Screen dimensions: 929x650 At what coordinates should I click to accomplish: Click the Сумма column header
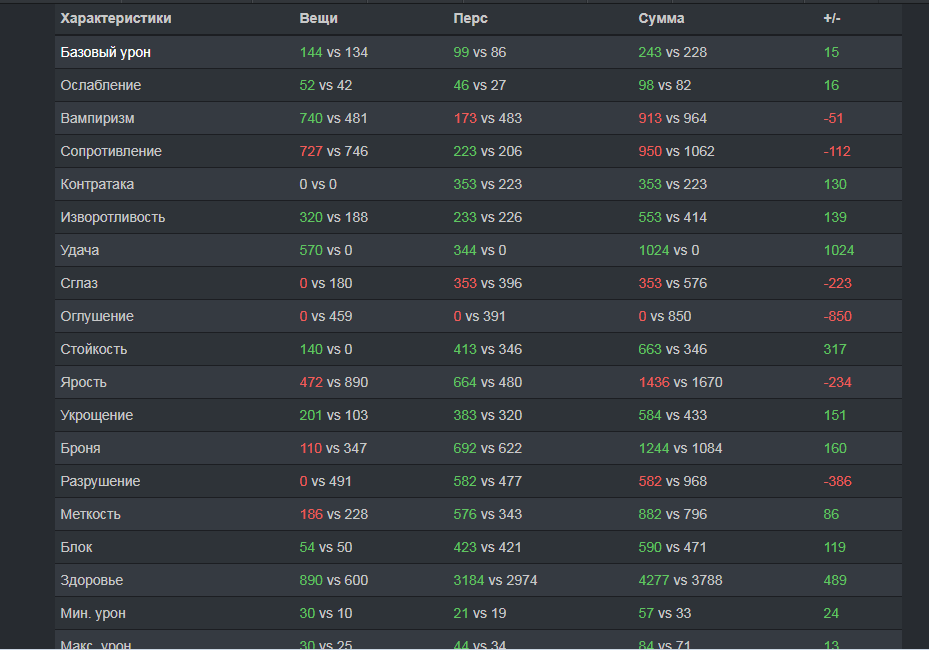[661, 18]
